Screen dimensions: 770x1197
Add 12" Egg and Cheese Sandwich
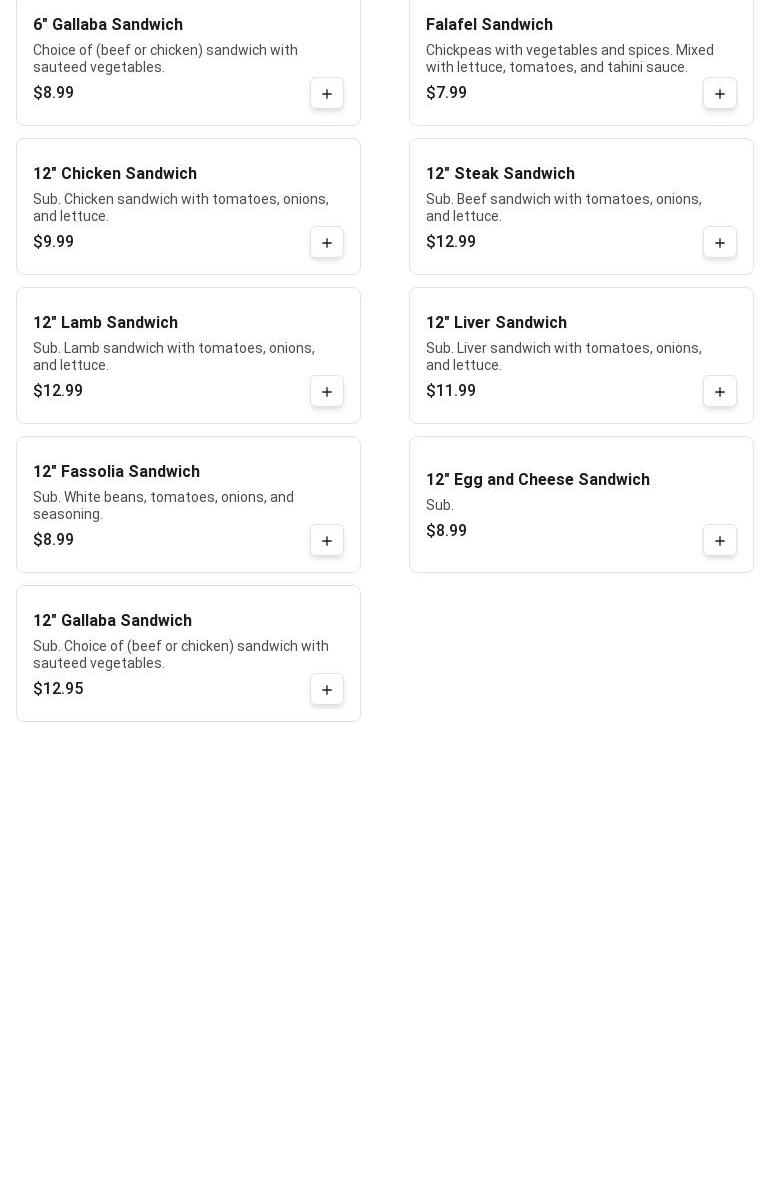tap(720, 541)
